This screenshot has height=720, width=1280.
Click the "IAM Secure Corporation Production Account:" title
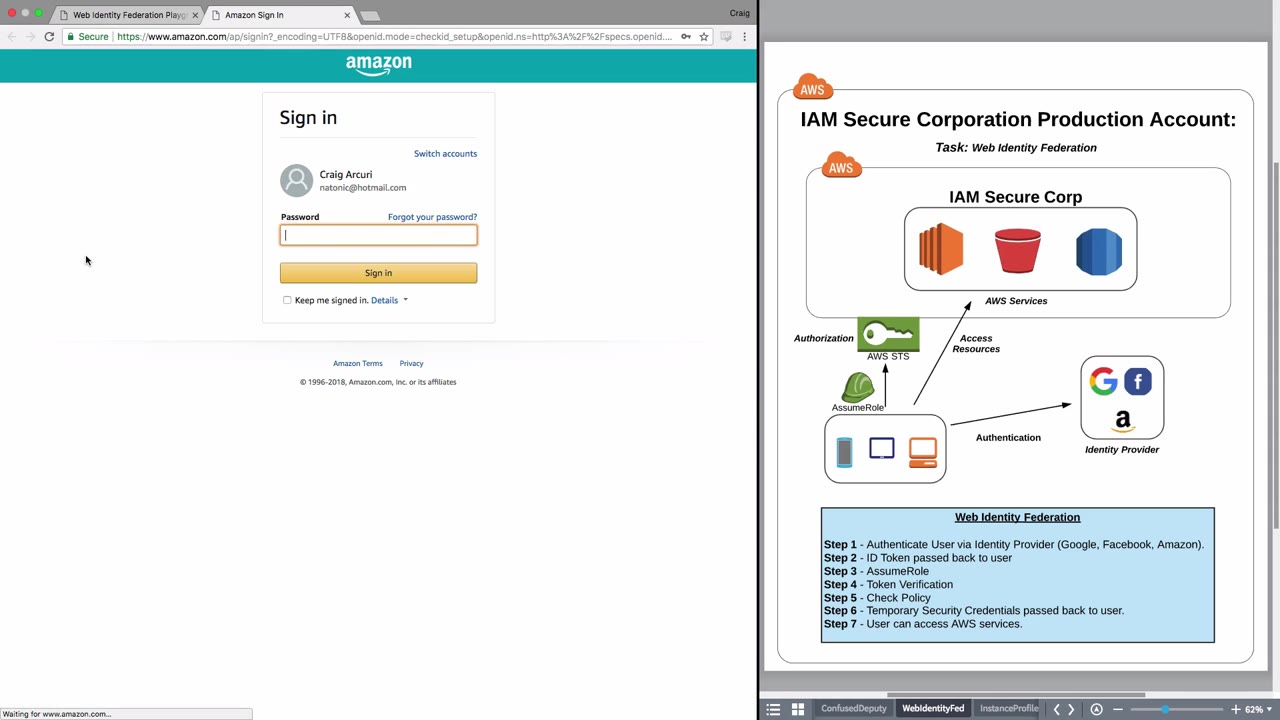pyautogui.click(x=1018, y=120)
